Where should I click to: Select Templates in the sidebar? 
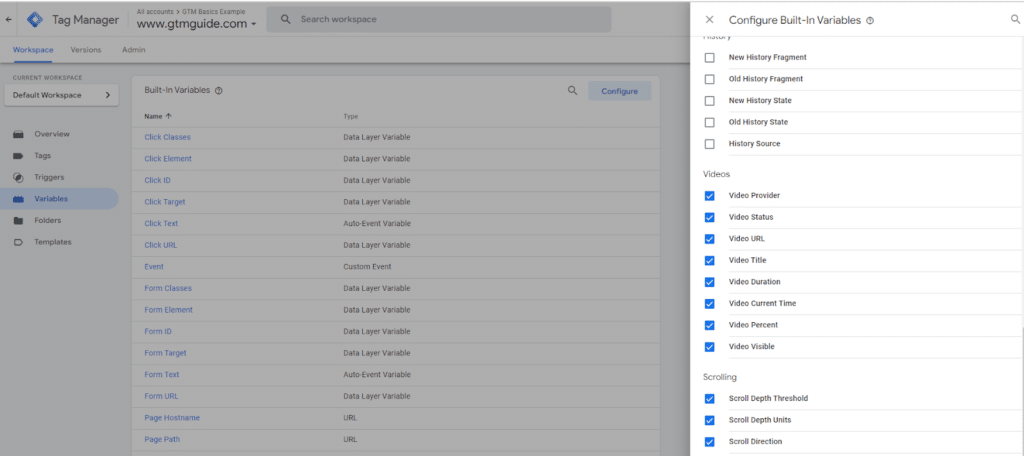point(53,242)
